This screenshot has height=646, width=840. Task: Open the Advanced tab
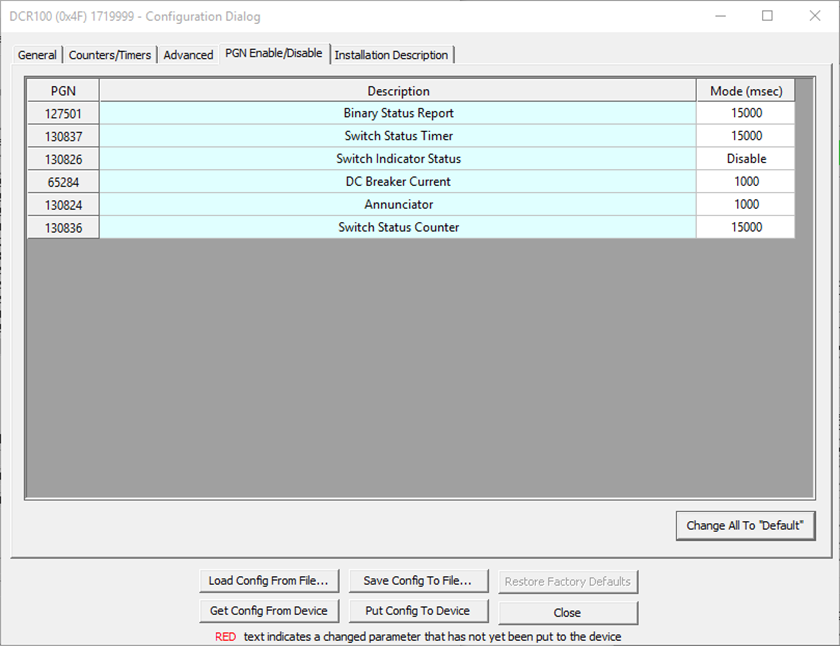click(x=188, y=55)
